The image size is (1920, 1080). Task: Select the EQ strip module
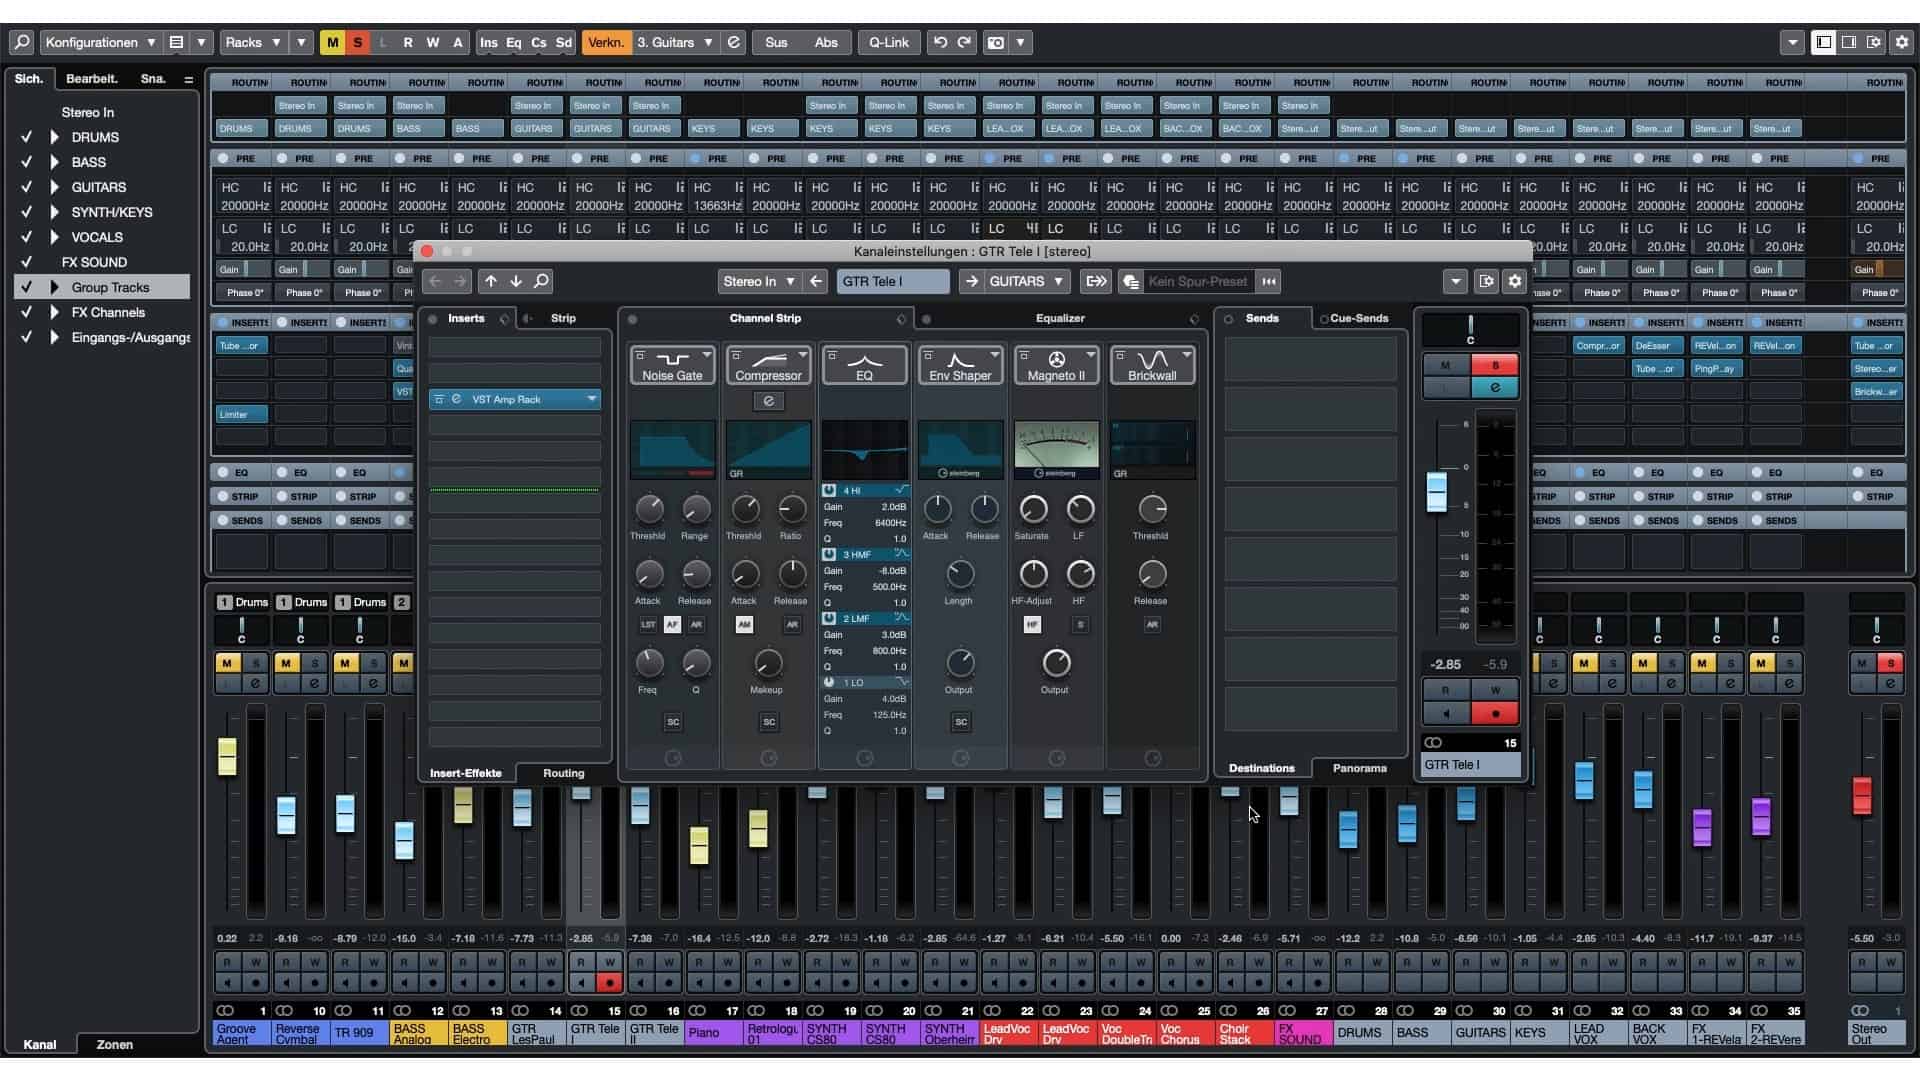click(x=864, y=365)
